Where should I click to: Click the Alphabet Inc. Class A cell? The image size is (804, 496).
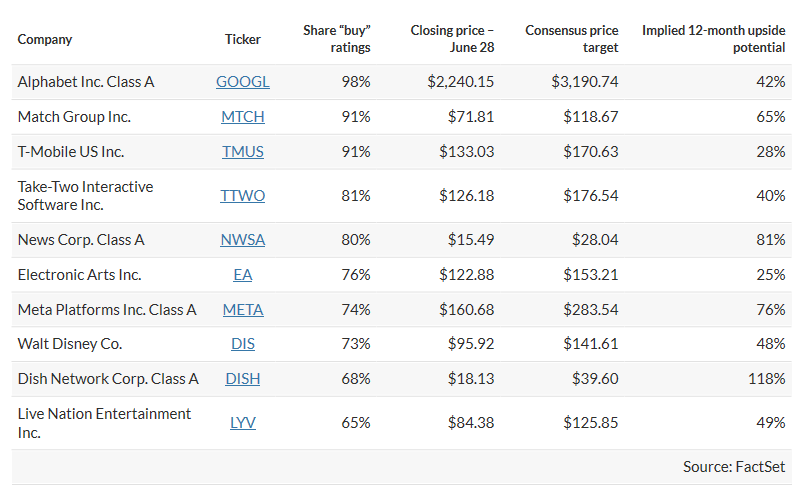click(x=86, y=82)
